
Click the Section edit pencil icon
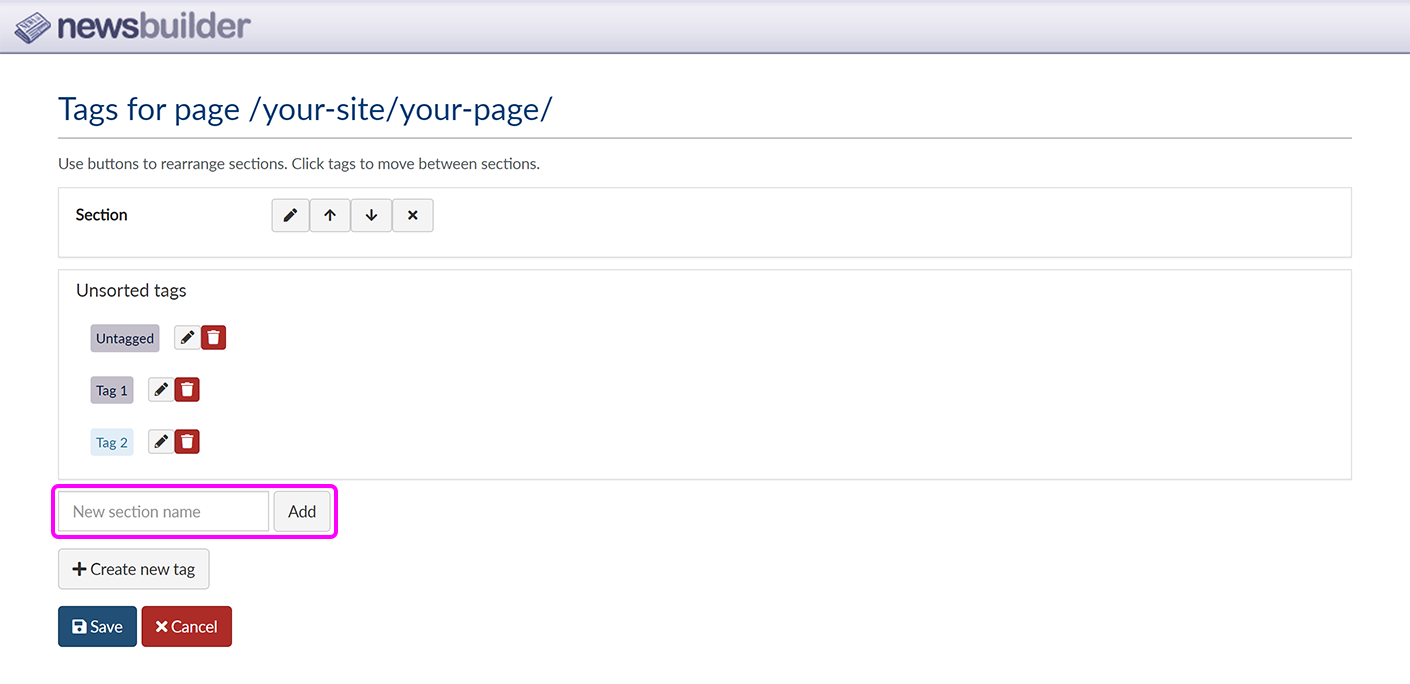(290, 215)
